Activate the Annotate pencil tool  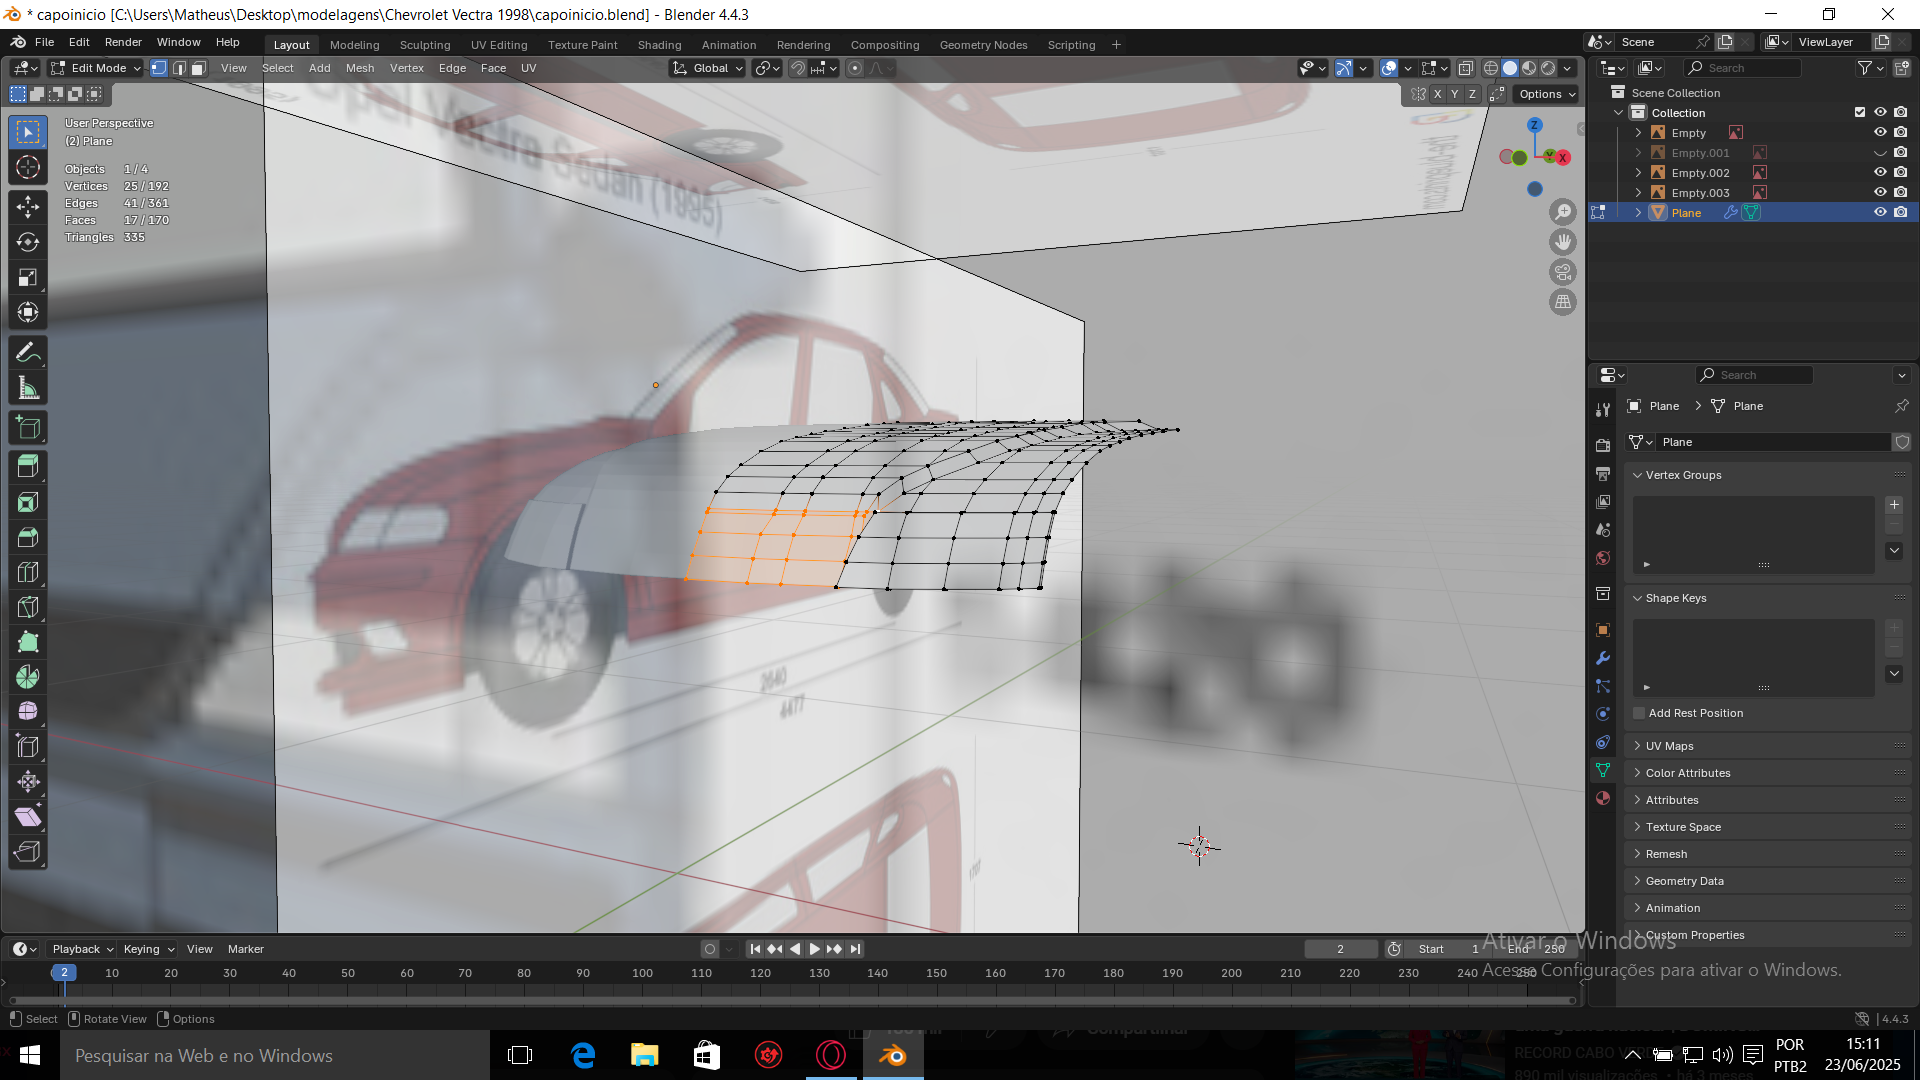[x=28, y=352]
